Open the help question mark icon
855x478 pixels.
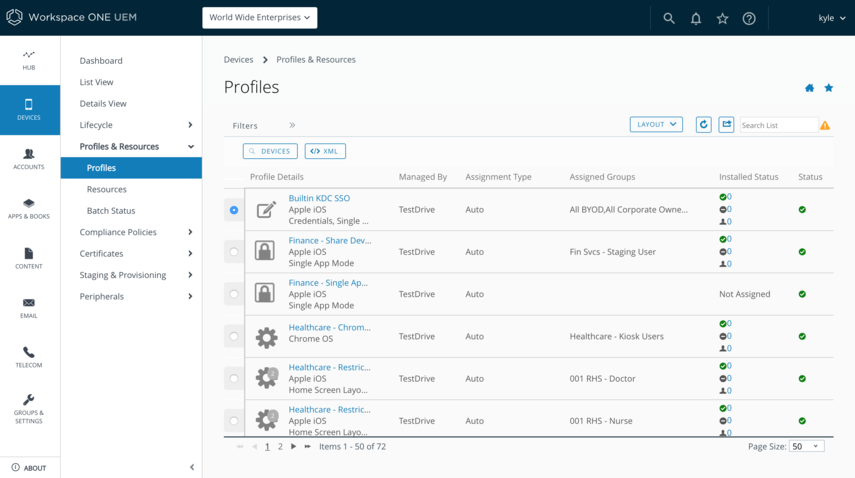(x=749, y=18)
